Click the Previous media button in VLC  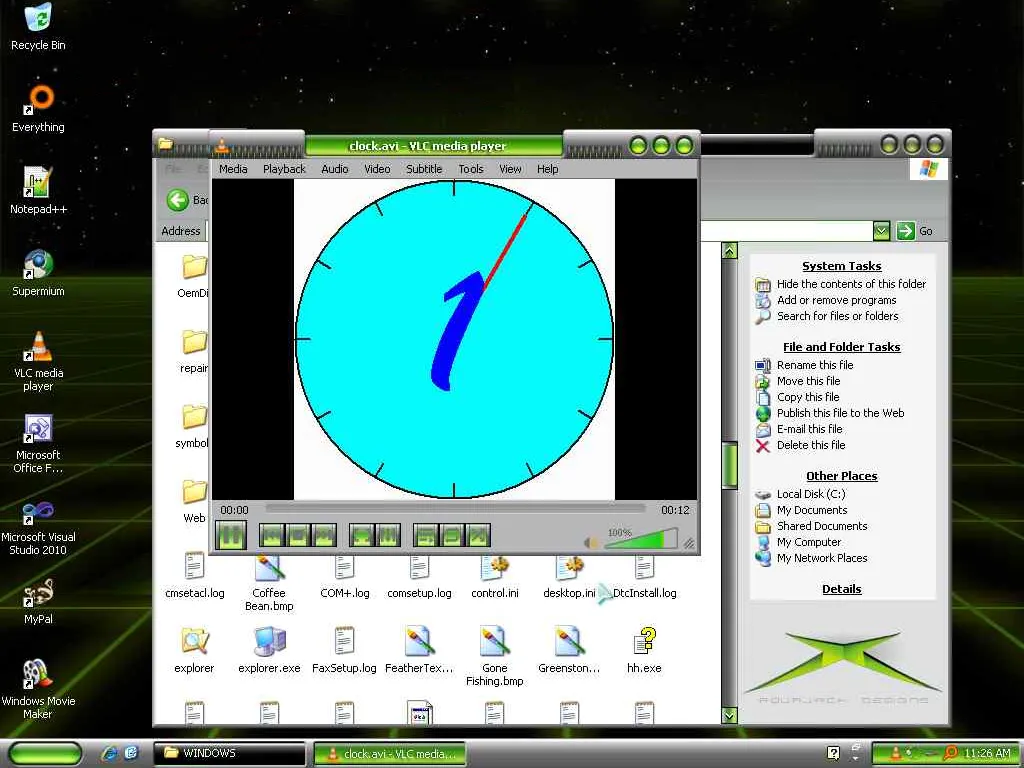[x=272, y=536]
